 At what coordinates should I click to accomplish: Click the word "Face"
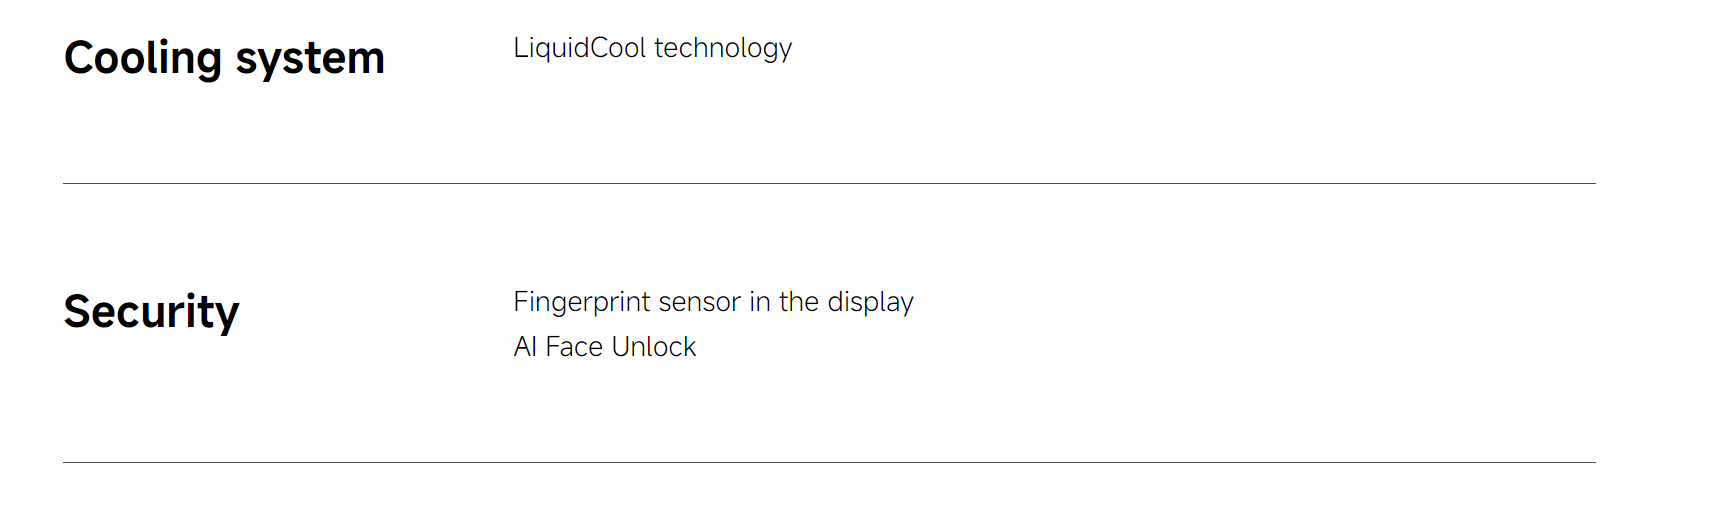click(x=574, y=347)
